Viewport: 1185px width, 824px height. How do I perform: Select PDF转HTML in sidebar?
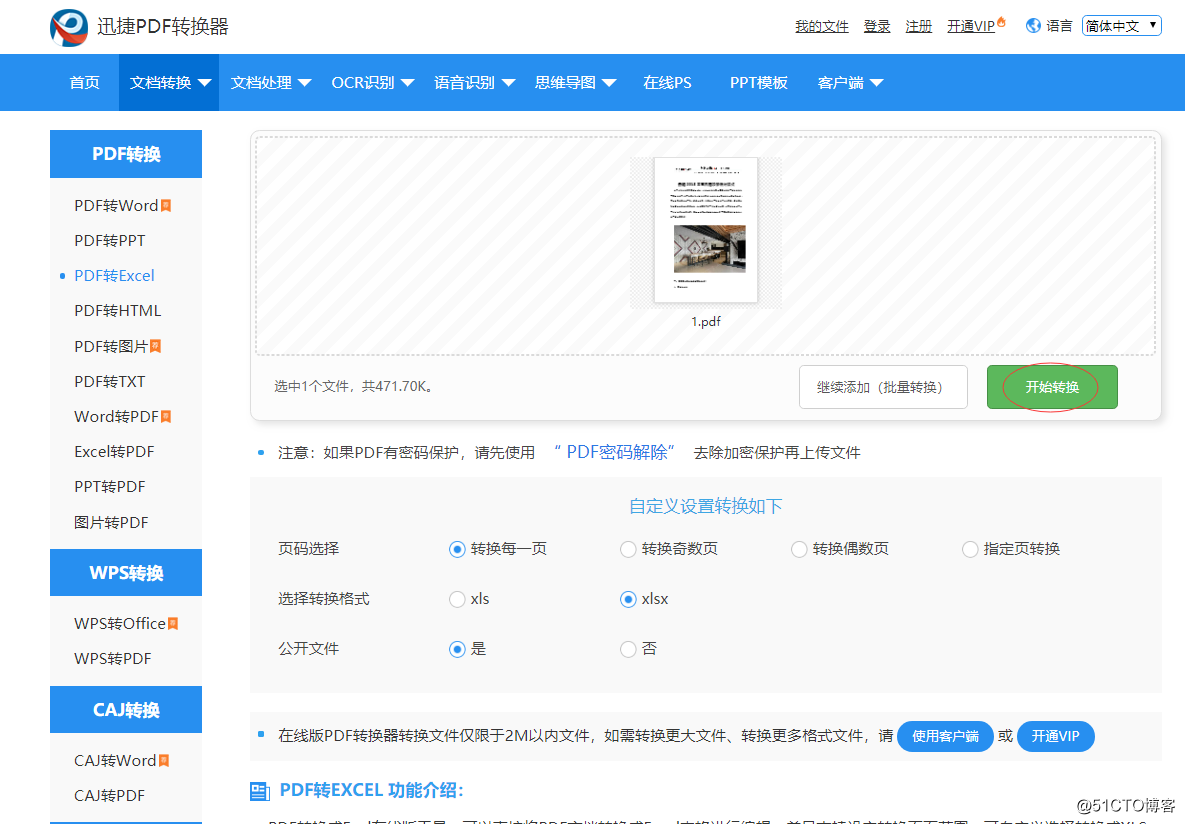(118, 311)
